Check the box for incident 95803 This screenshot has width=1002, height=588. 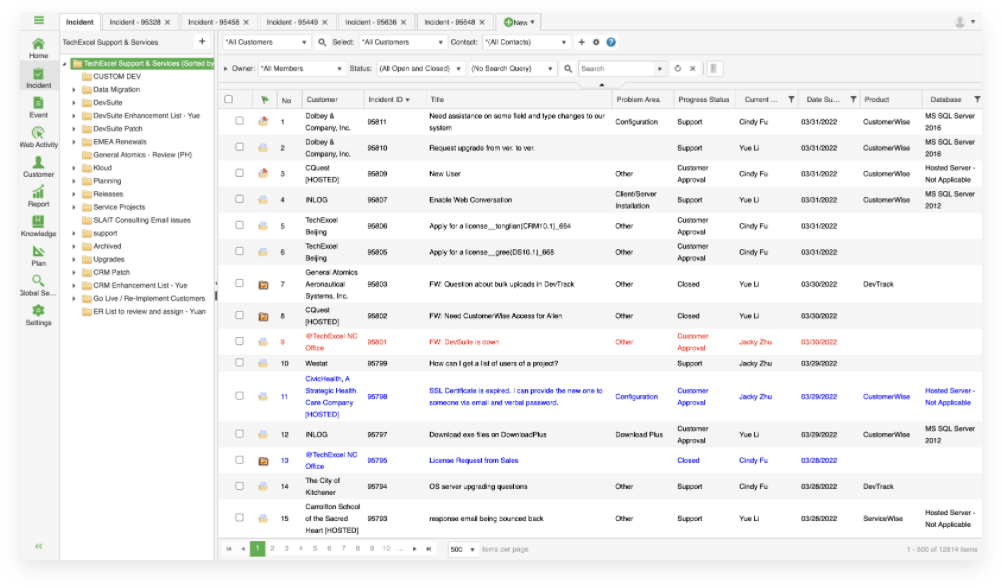click(240, 284)
